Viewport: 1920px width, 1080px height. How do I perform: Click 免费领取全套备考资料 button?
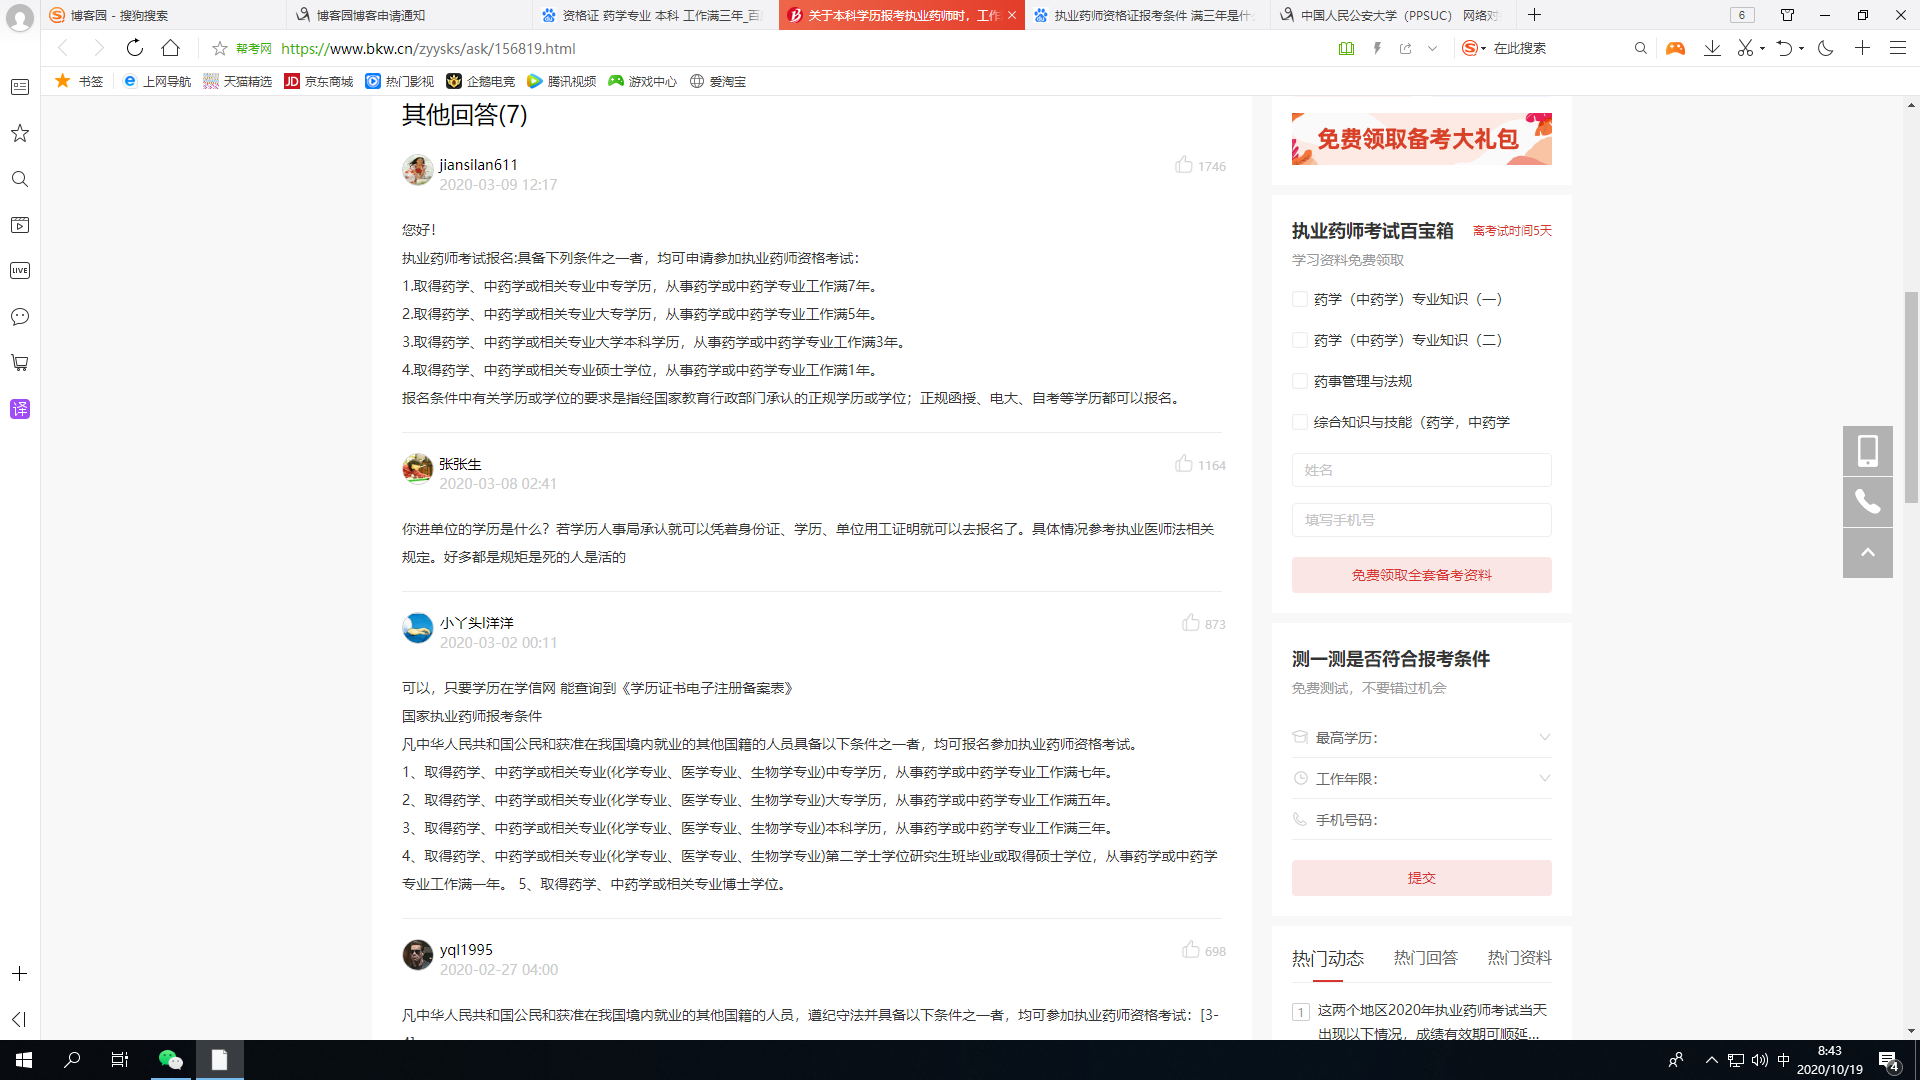(1421, 575)
